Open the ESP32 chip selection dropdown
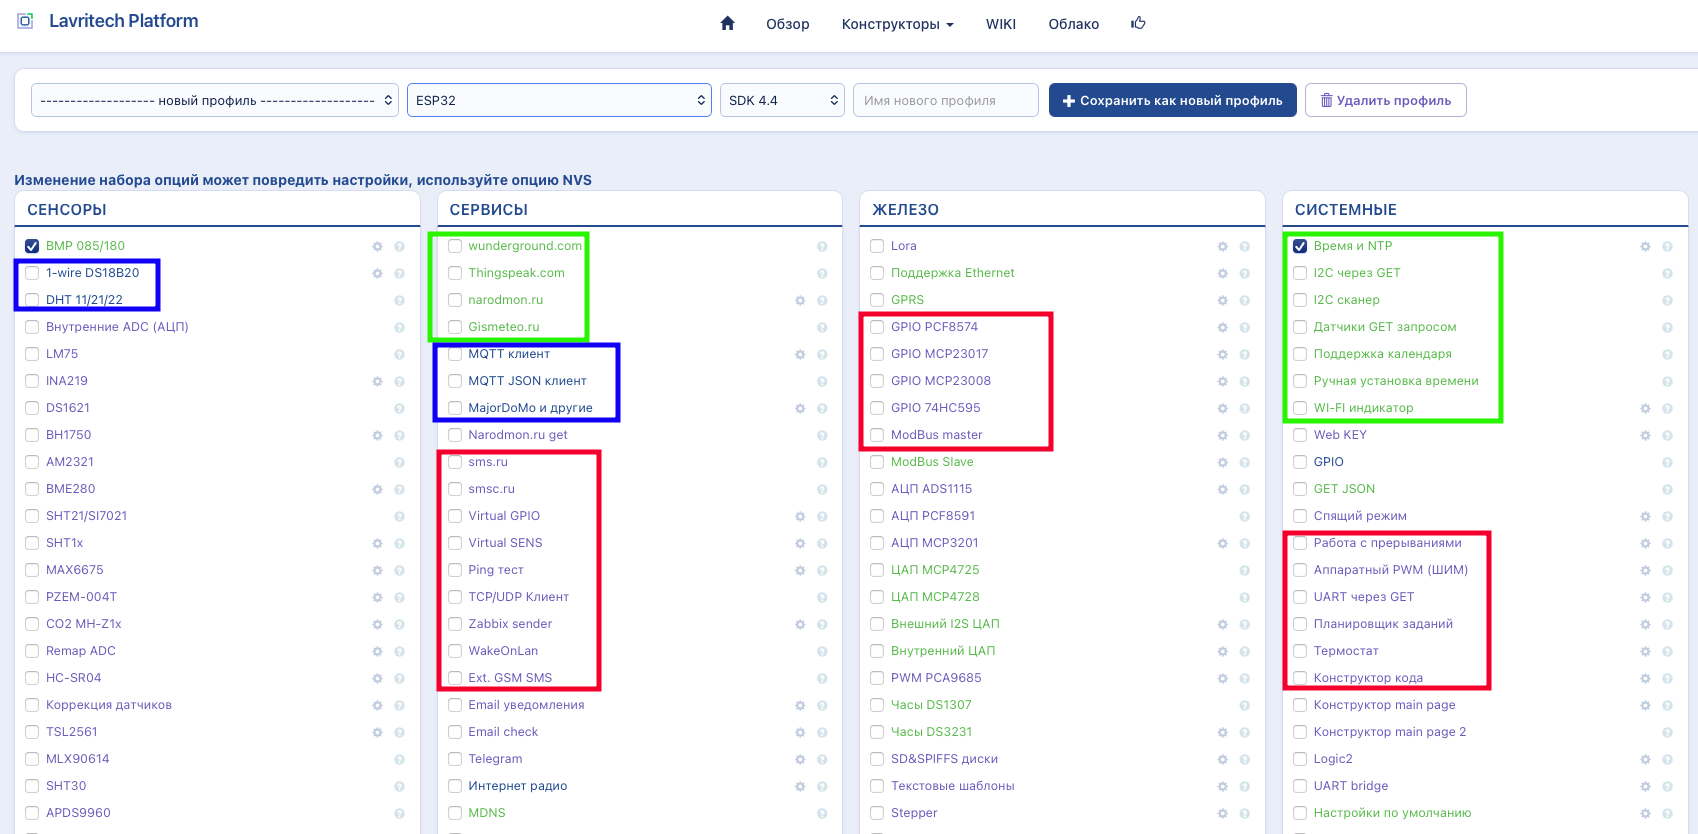Viewport: 1698px width, 834px height. [x=559, y=100]
